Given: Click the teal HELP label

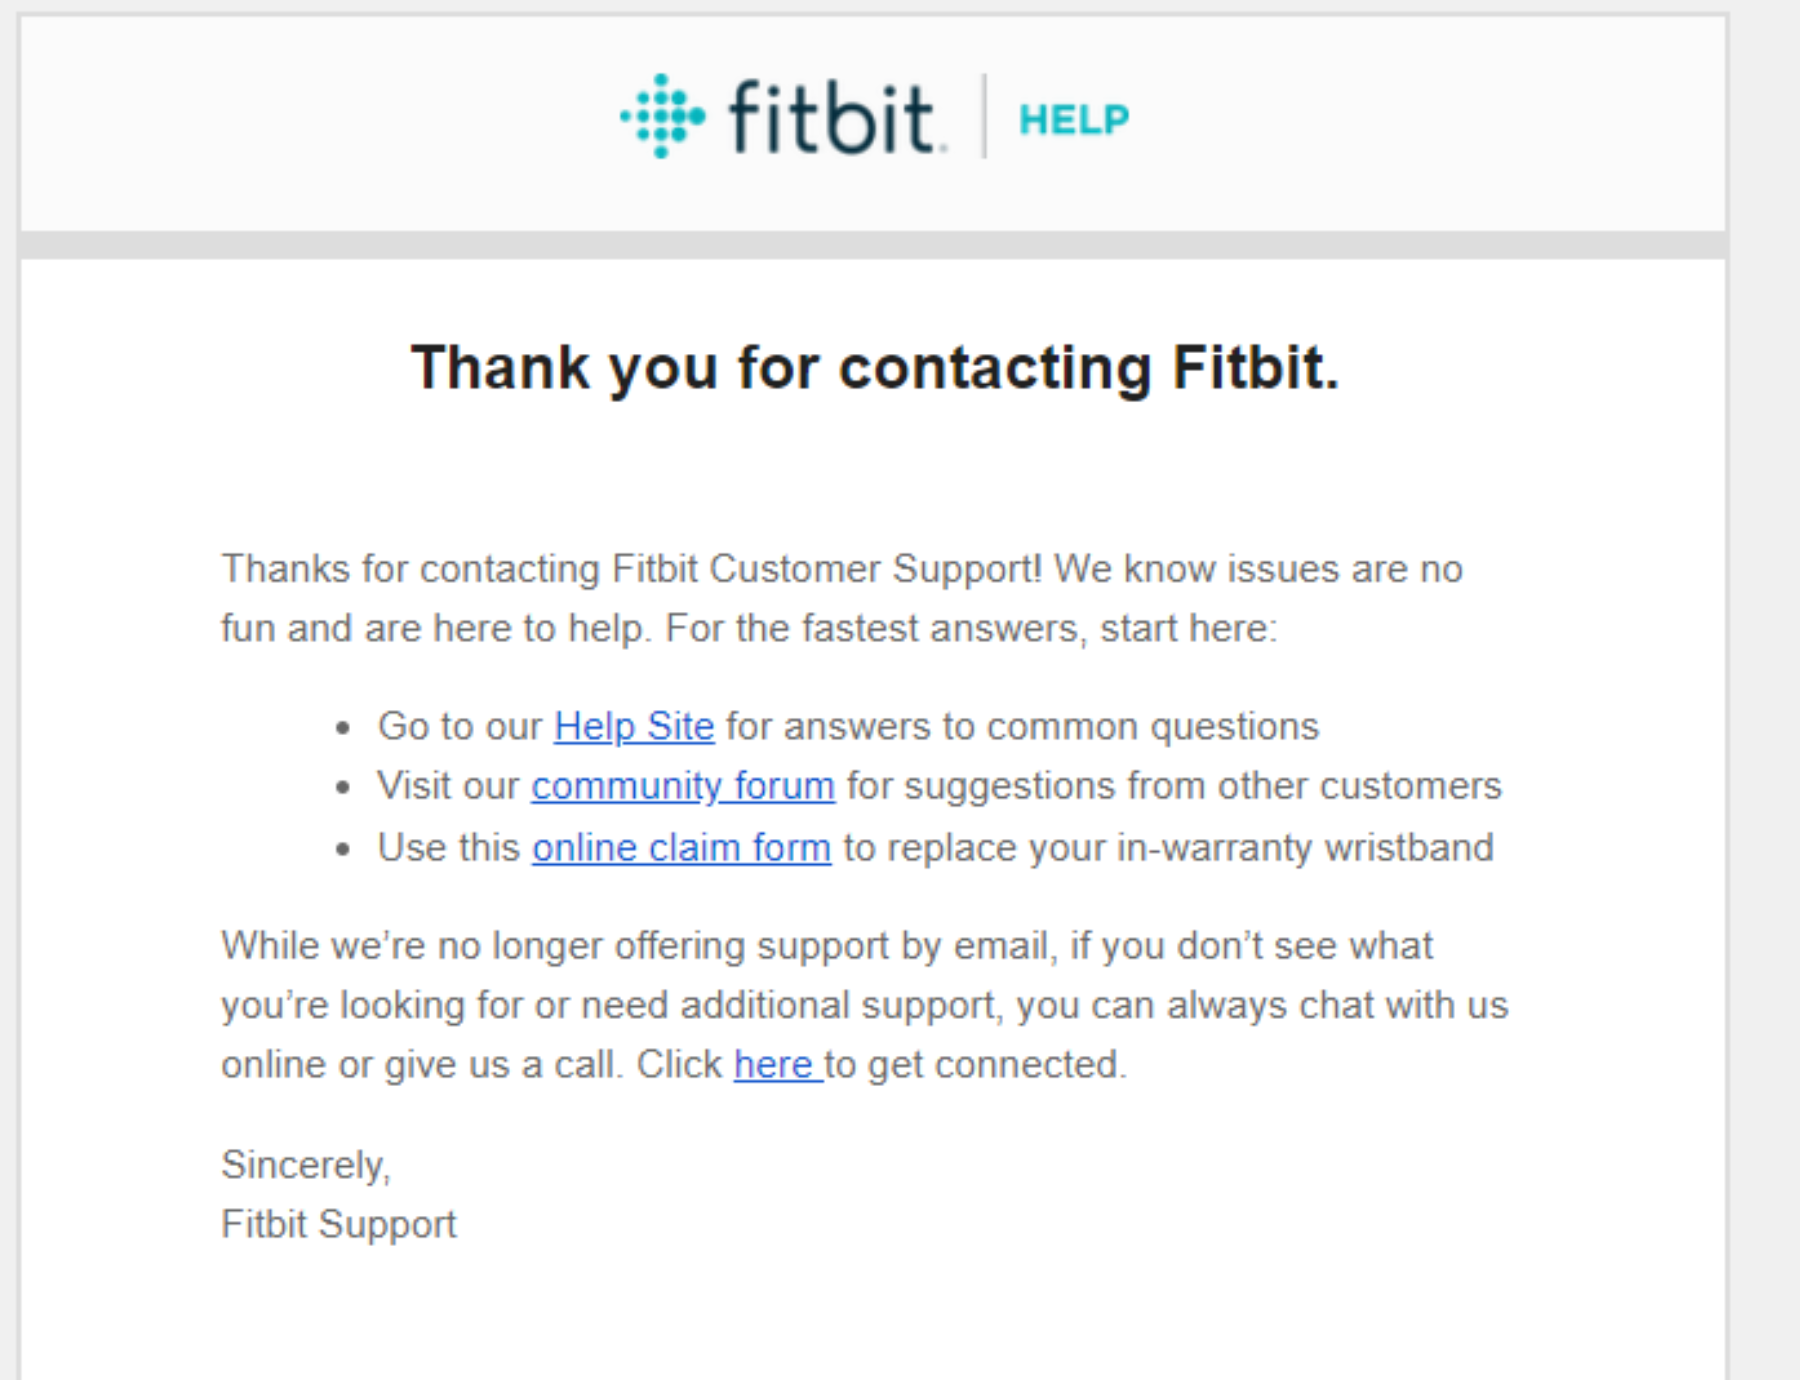Looking at the screenshot, I should pyautogui.click(x=1073, y=120).
